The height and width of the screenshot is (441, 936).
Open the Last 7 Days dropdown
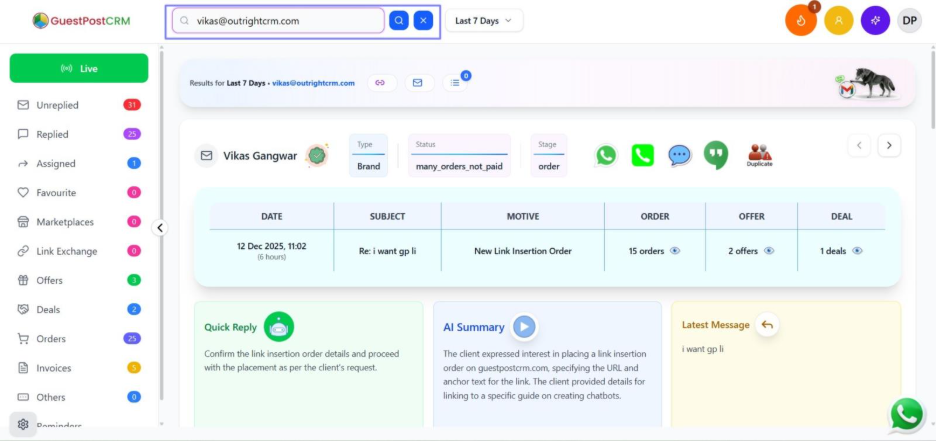click(484, 20)
